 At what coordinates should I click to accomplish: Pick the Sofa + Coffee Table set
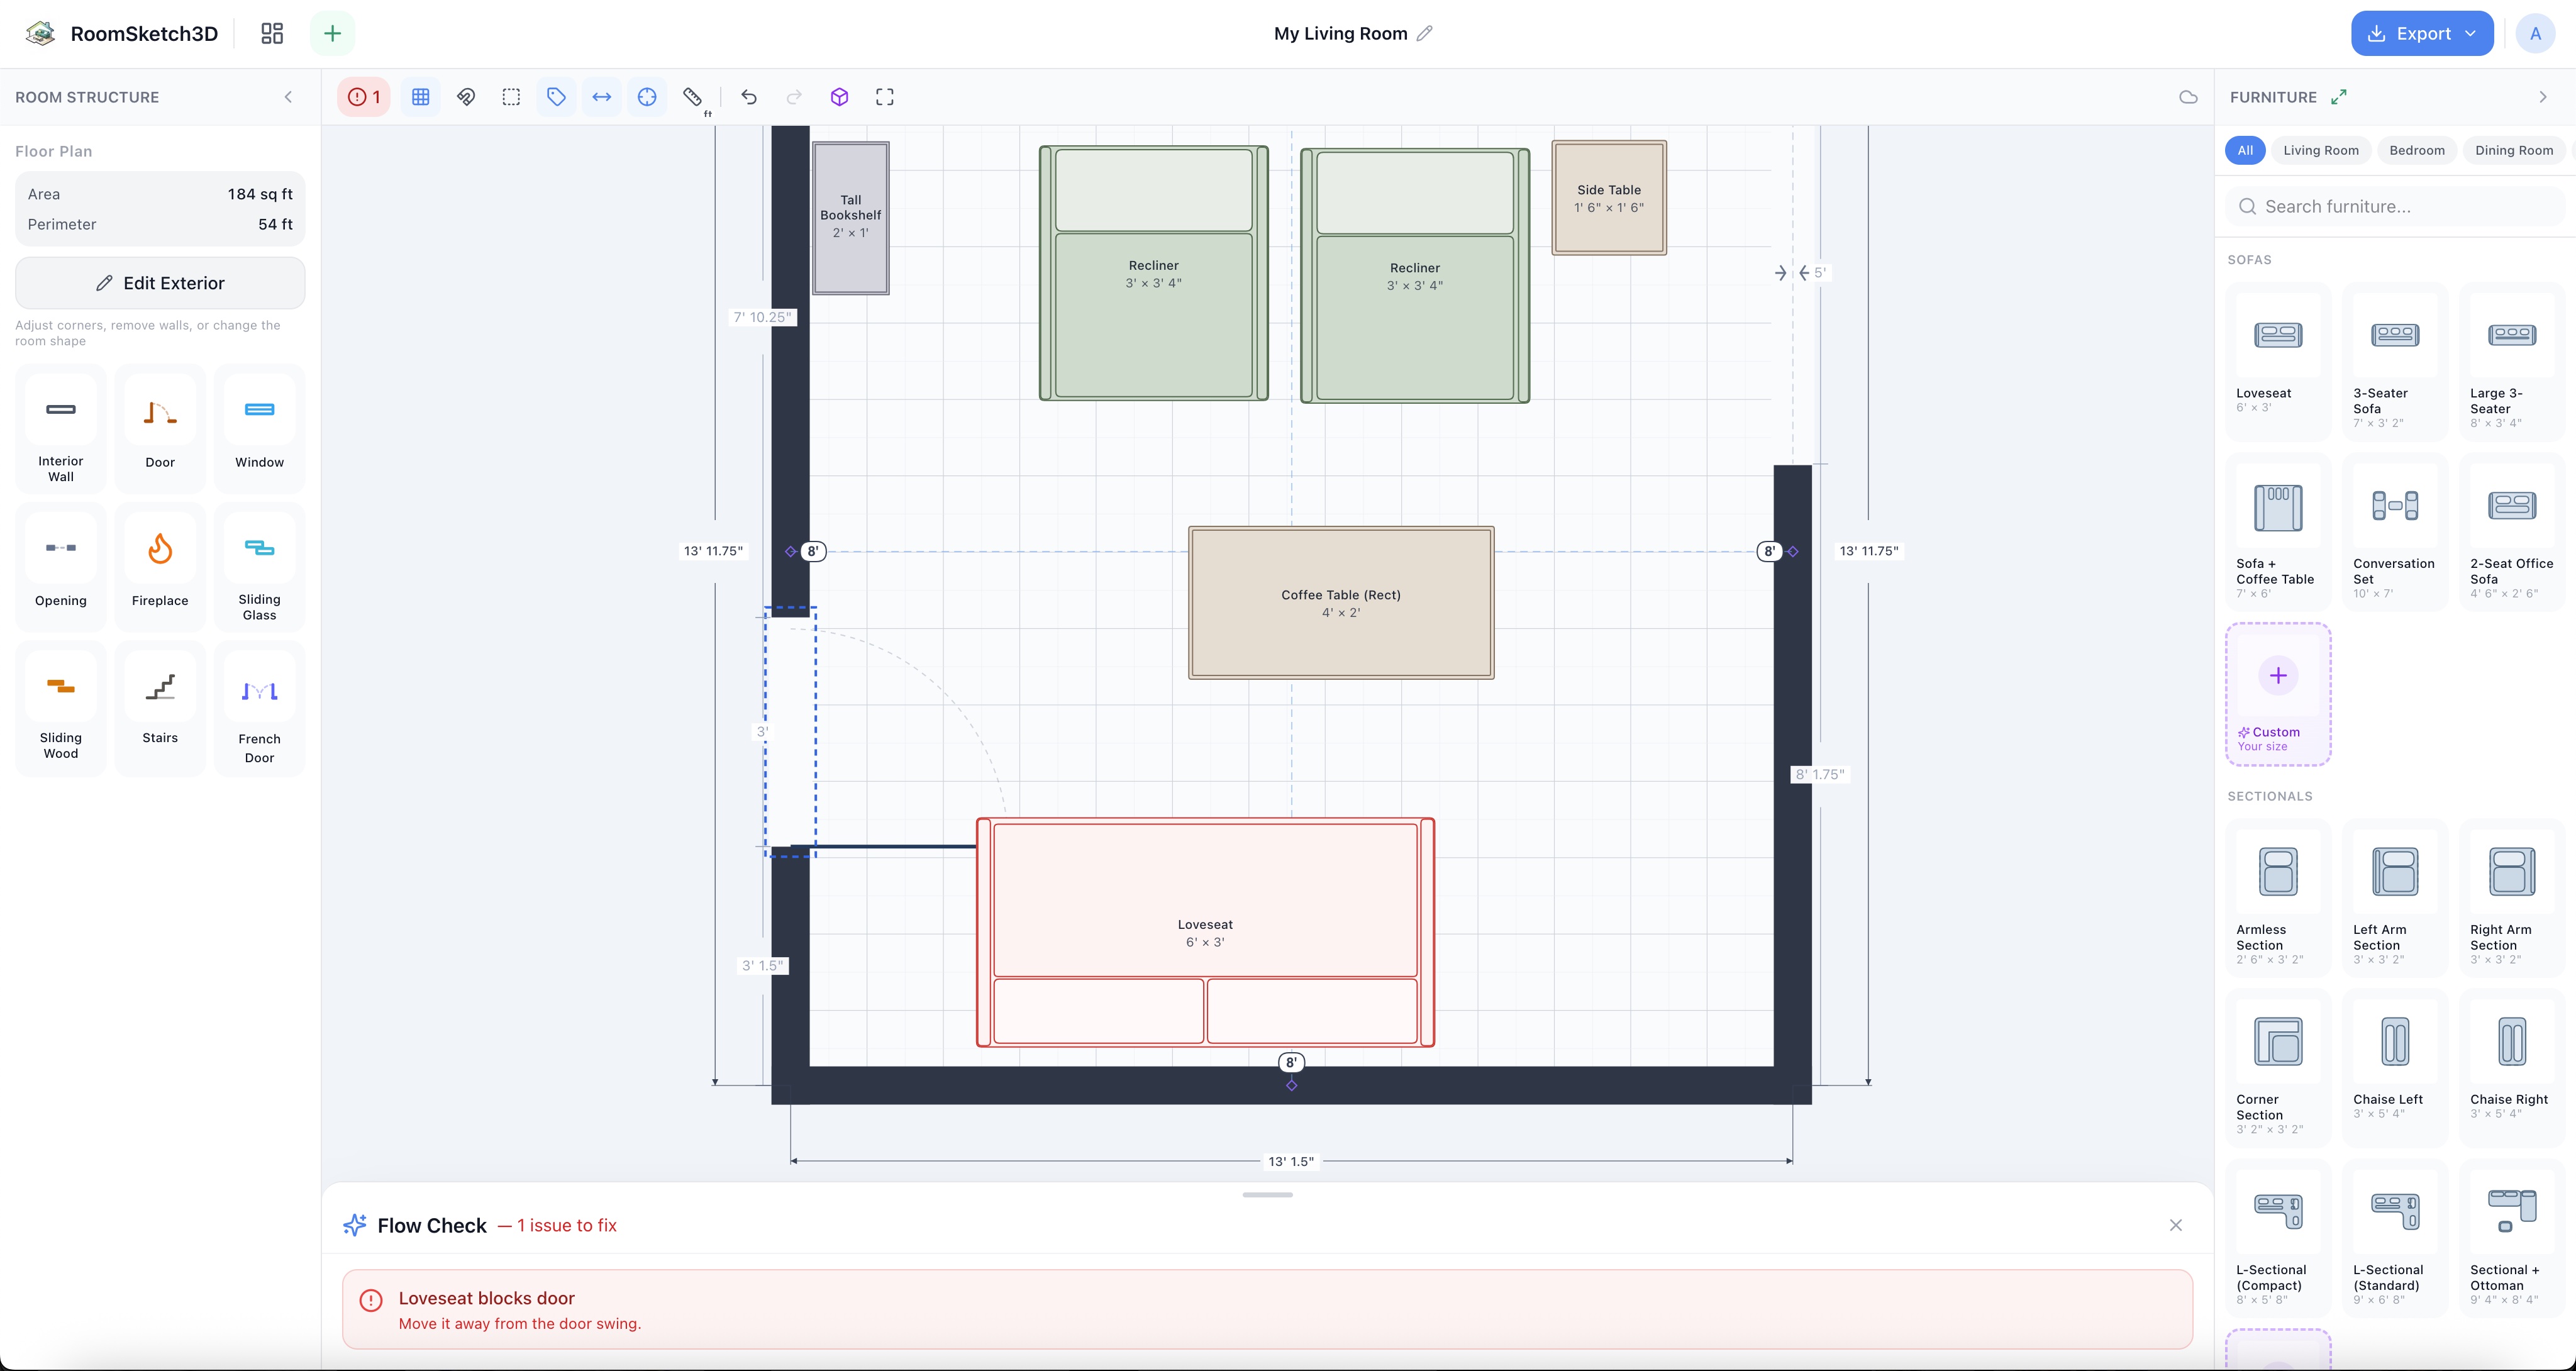click(2278, 532)
